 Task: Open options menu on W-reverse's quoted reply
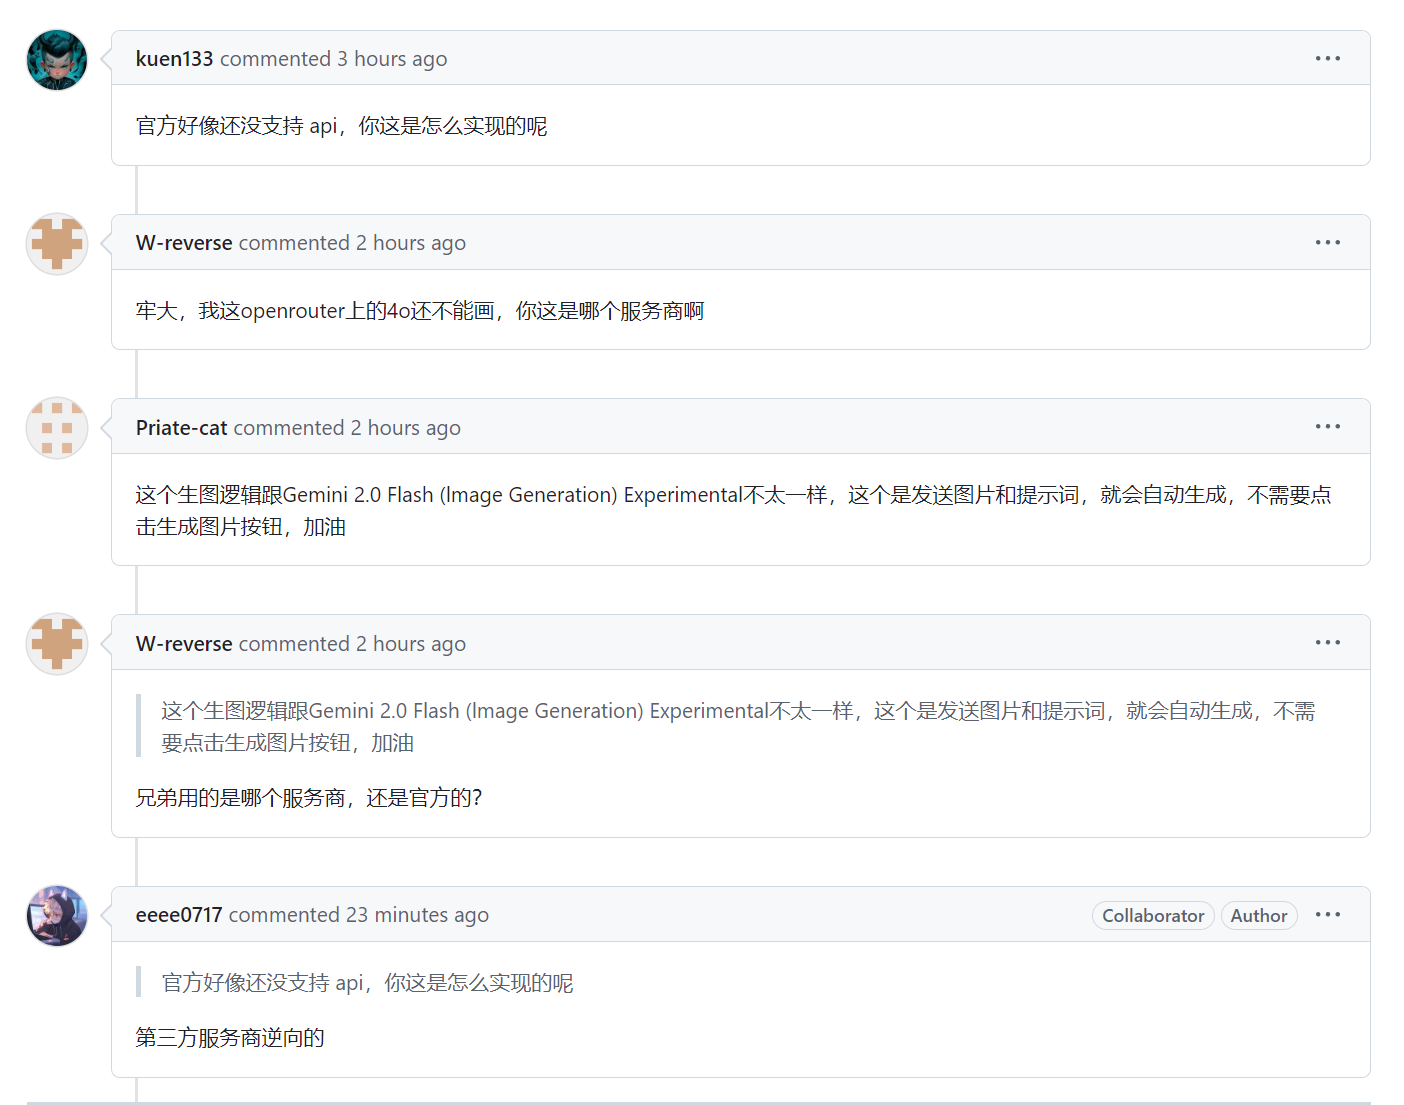pyautogui.click(x=1328, y=642)
